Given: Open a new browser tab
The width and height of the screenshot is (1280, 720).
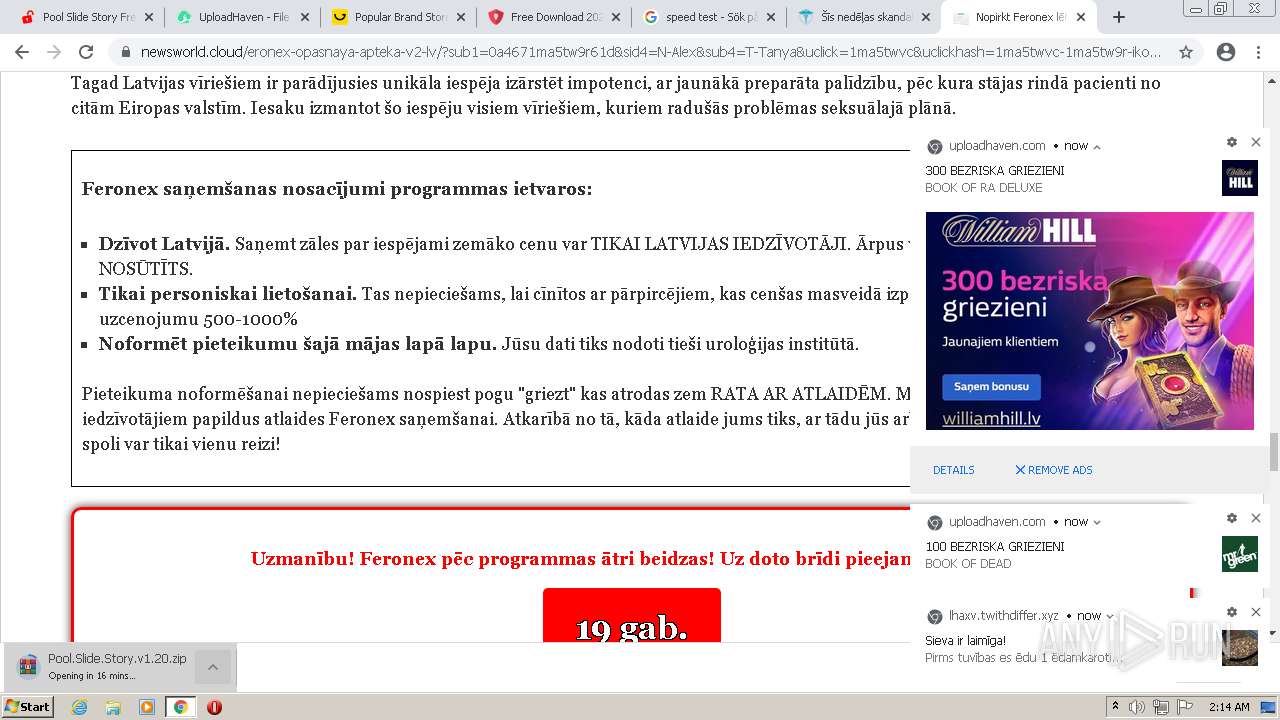Looking at the screenshot, I should click(x=1119, y=17).
